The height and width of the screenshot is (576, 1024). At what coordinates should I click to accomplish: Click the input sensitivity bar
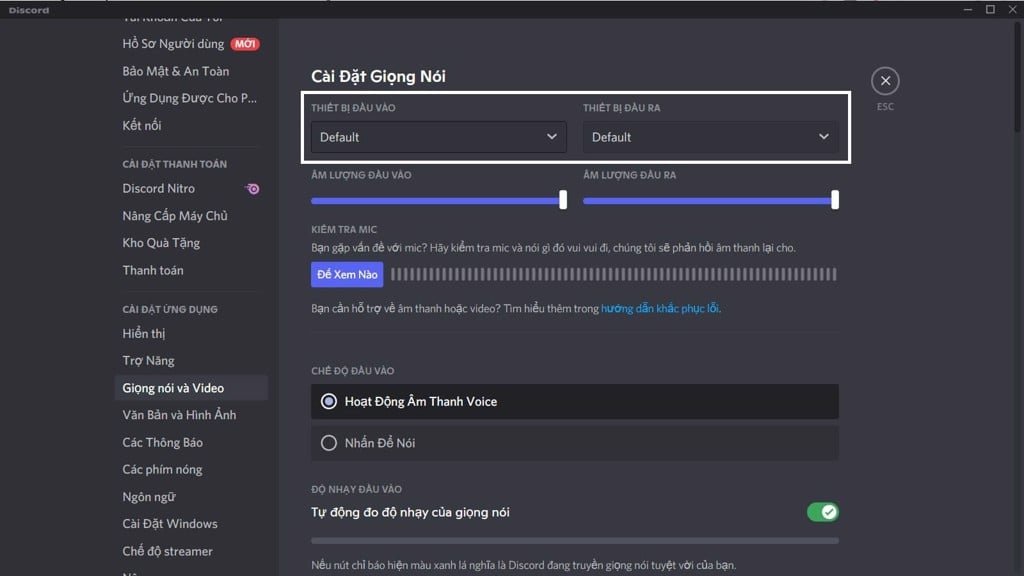(x=575, y=541)
